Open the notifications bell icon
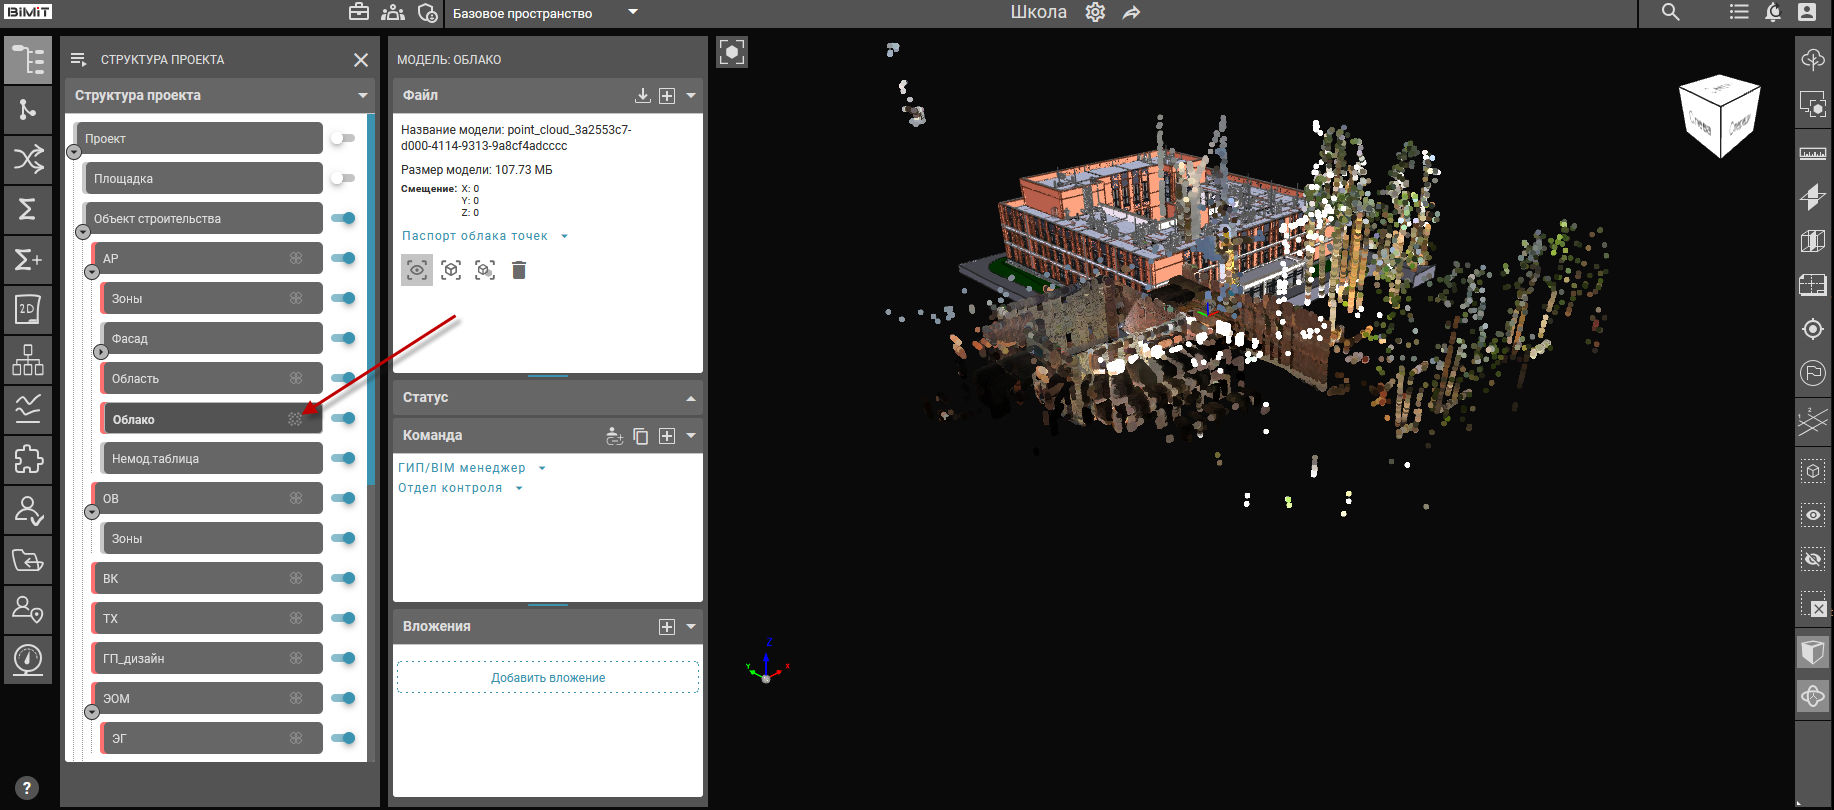The width and height of the screenshot is (1834, 810). (x=1773, y=12)
